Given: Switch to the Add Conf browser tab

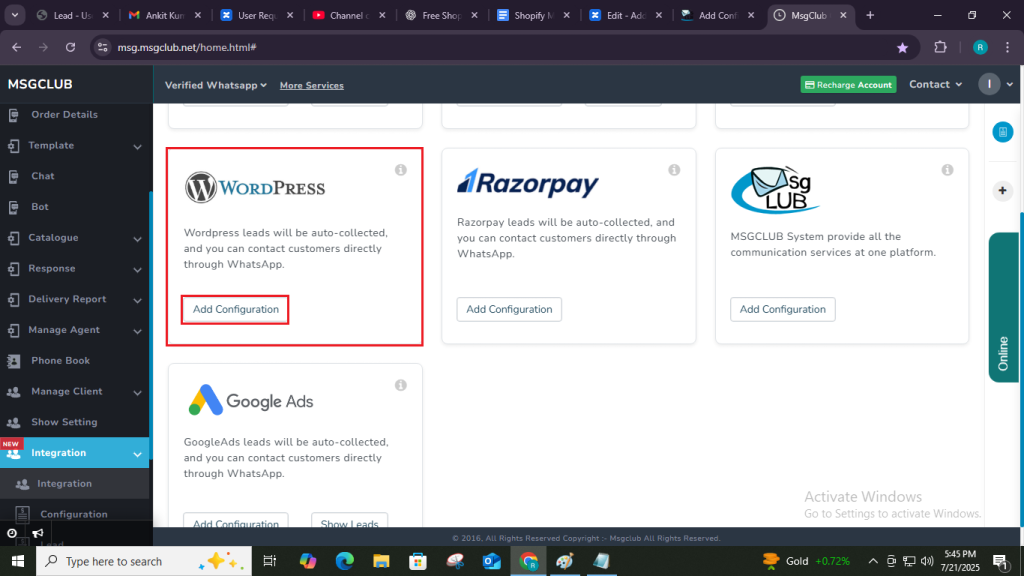Looking at the screenshot, I should click(x=718, y=15).
